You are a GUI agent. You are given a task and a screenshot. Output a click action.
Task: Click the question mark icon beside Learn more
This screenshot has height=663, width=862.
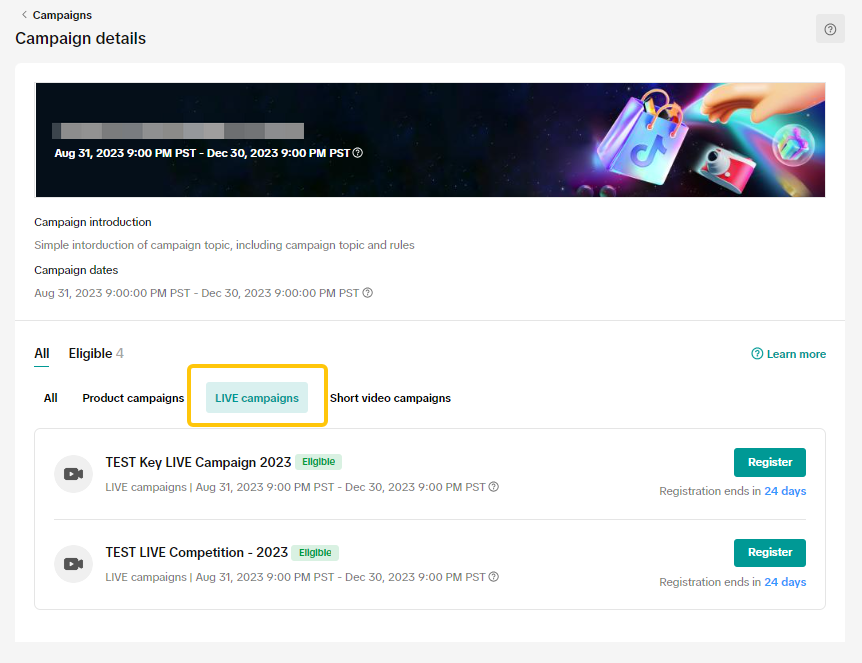coord(757,354)
